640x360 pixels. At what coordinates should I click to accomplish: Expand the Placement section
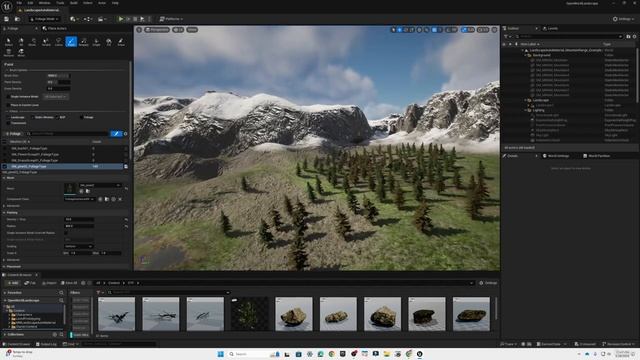pyautogui.click(x=4, y=267)
